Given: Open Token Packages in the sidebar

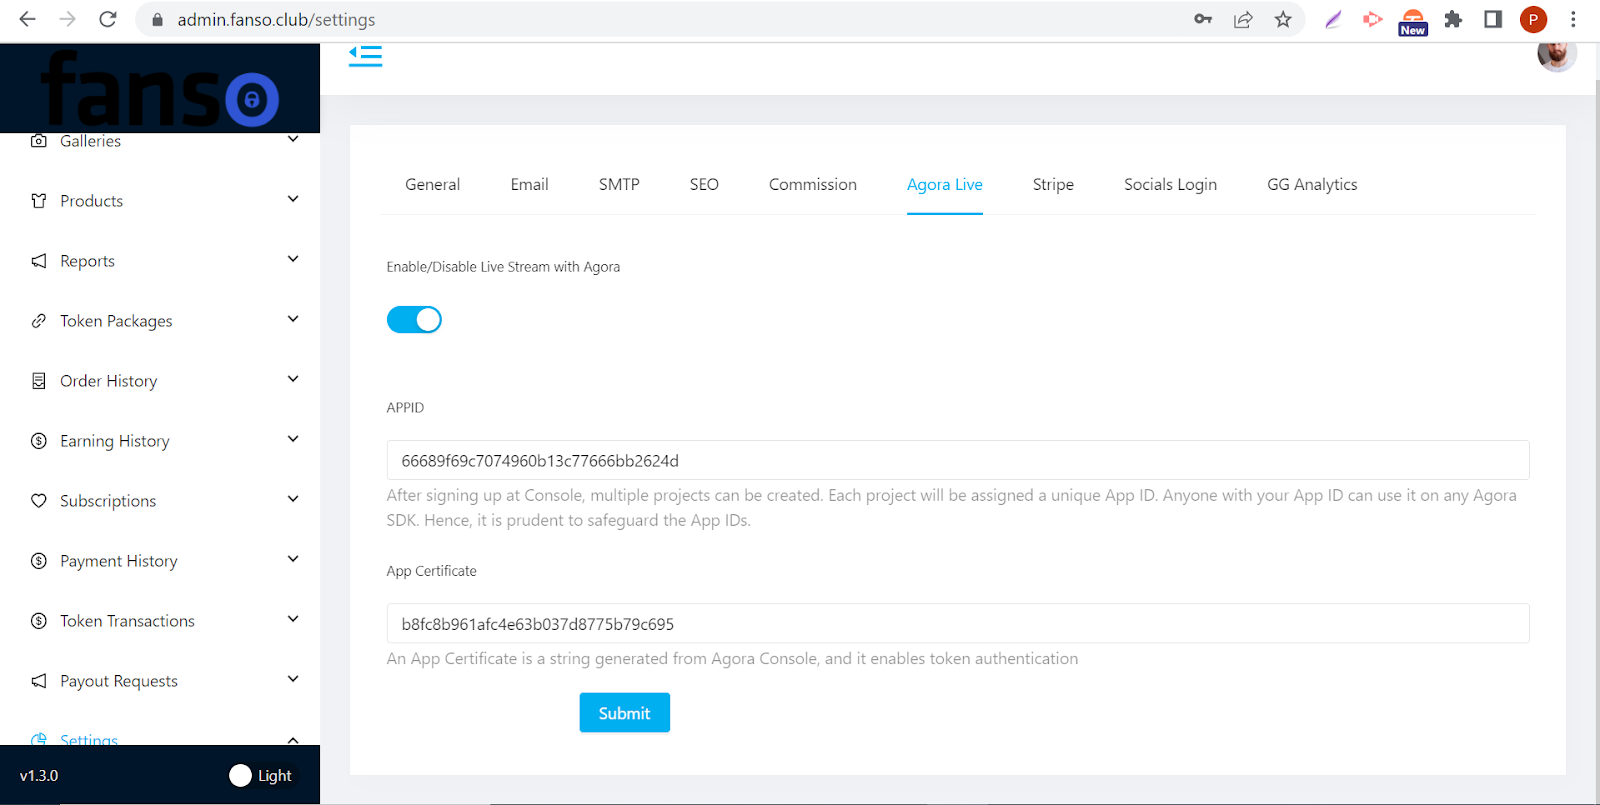Looking at the screenshot, I should pos(116,321).
